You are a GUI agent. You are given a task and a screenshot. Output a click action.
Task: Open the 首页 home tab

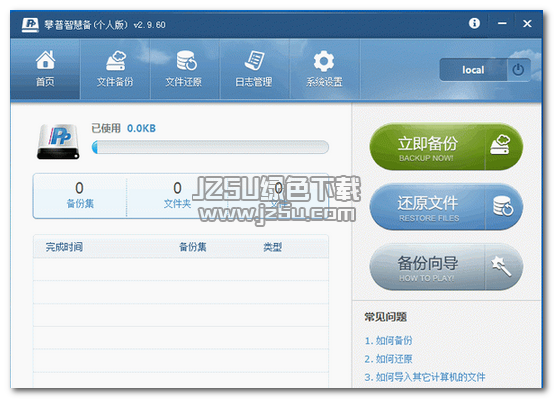pos(45,69)
